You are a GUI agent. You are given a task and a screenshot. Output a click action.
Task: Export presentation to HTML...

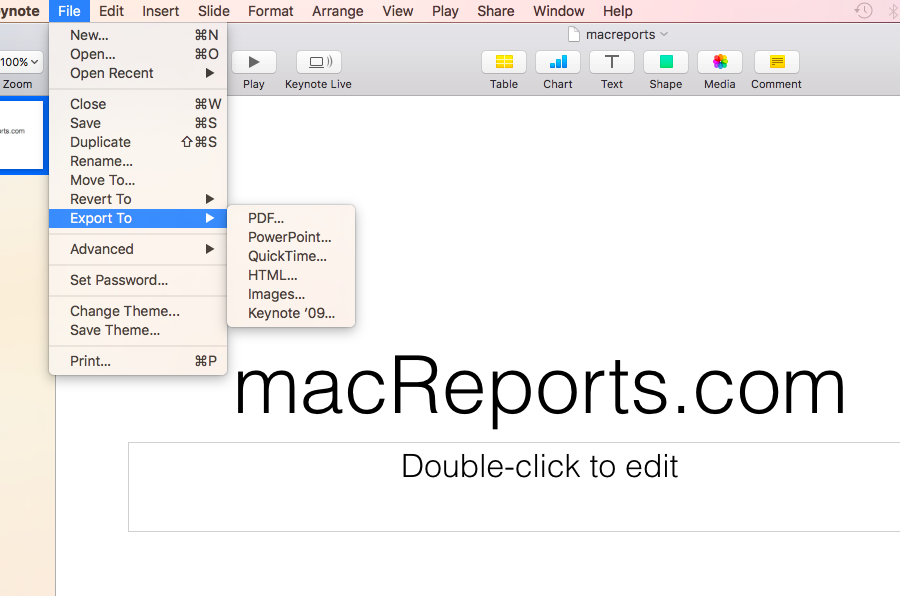(x=291, y=275)
